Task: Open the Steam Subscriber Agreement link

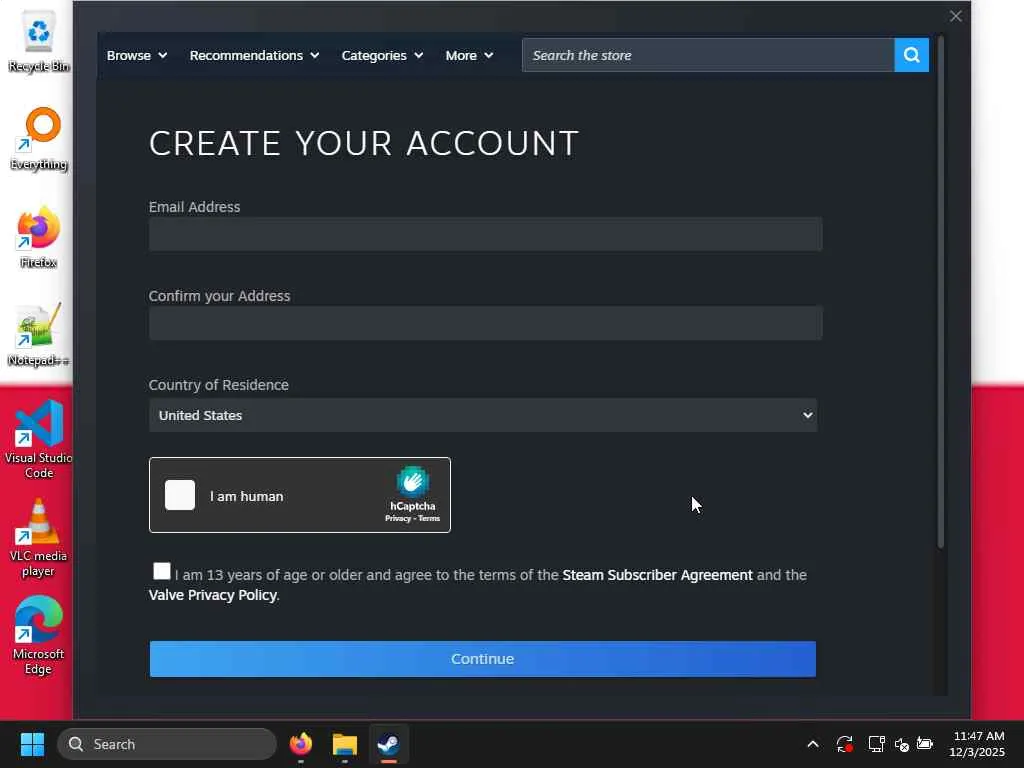Action: pyautogui.click(x=657, y=575)
